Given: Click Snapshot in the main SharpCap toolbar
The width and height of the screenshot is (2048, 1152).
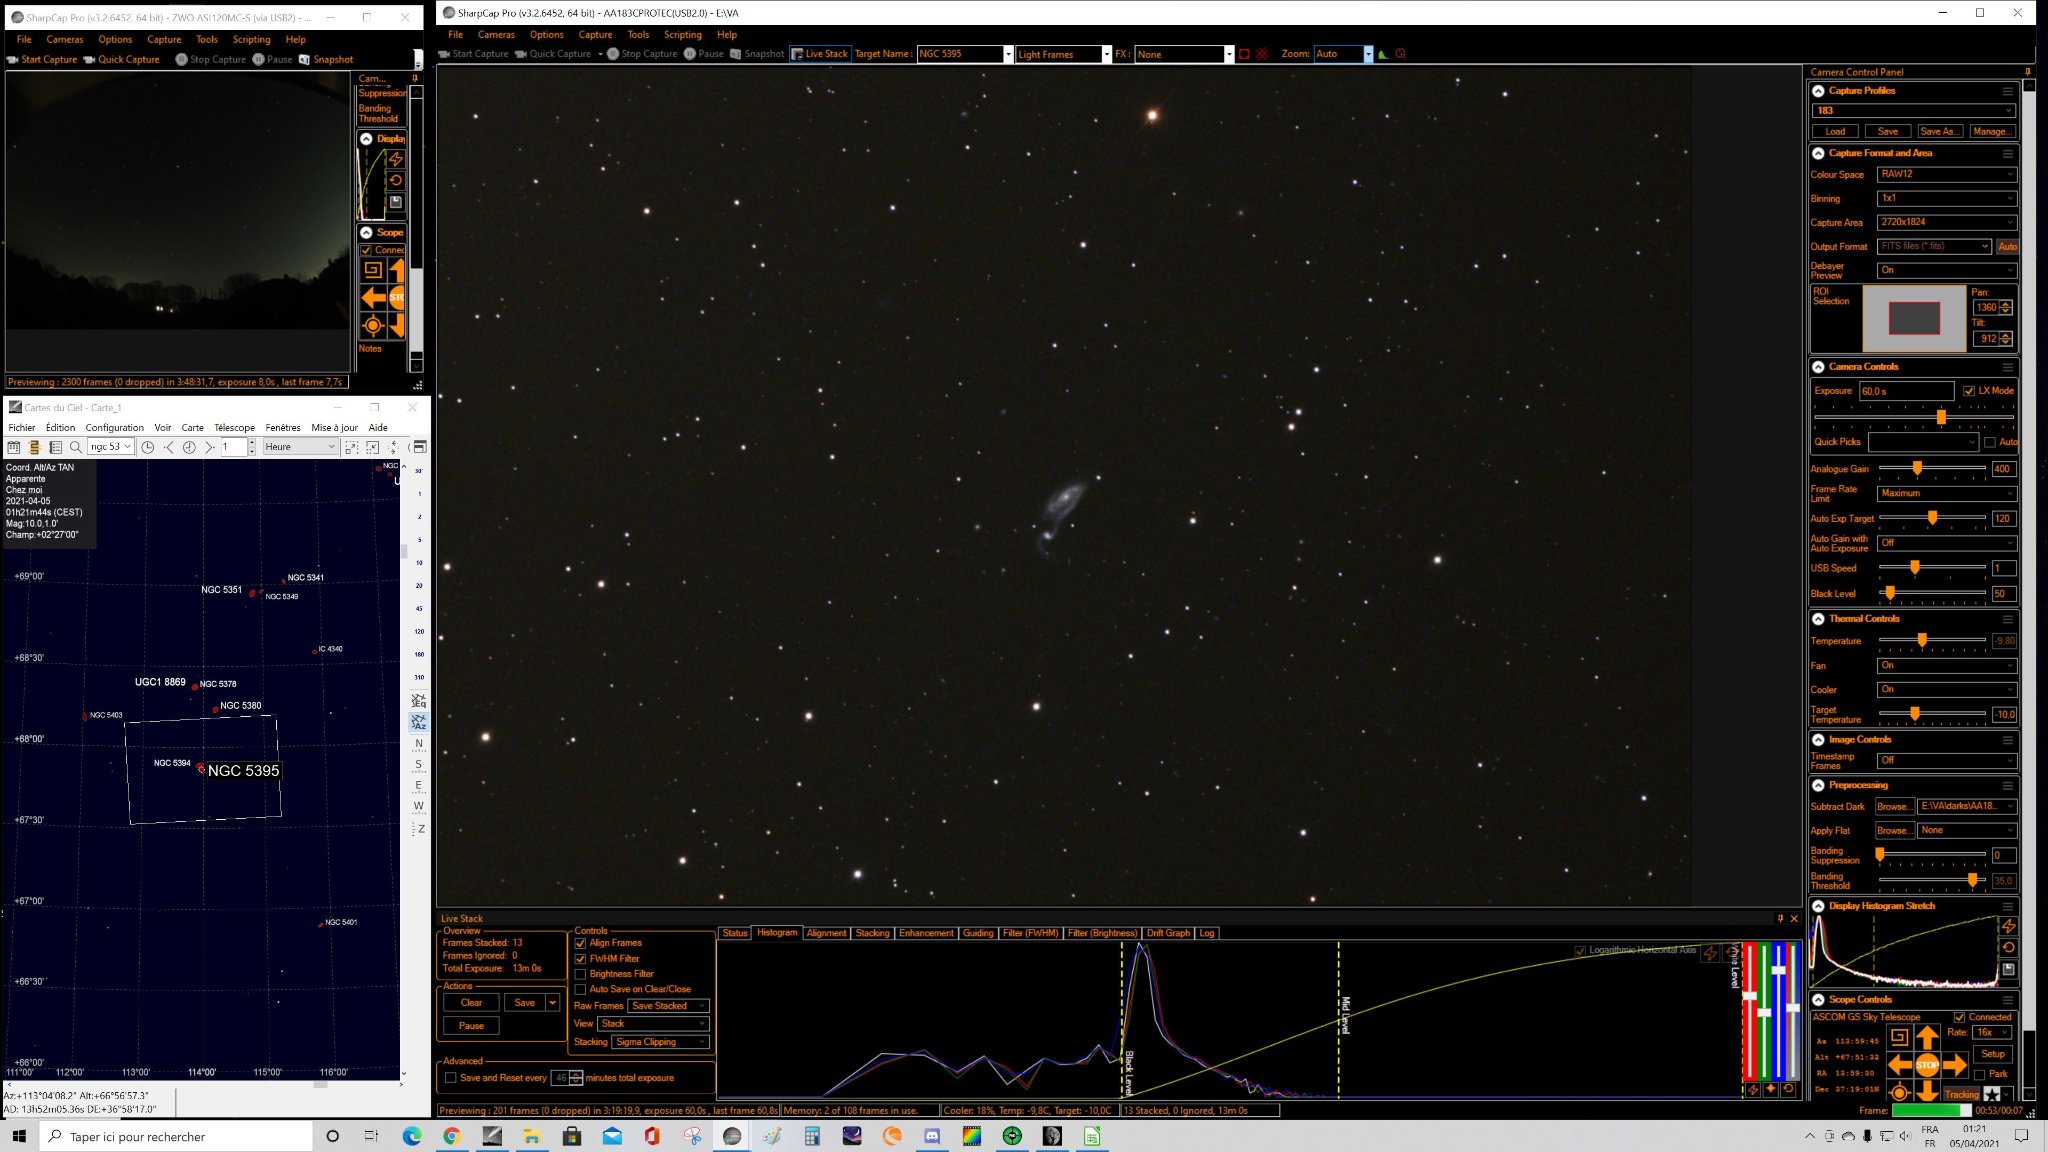Looking at the screenshot, I should tap(757, 54).
